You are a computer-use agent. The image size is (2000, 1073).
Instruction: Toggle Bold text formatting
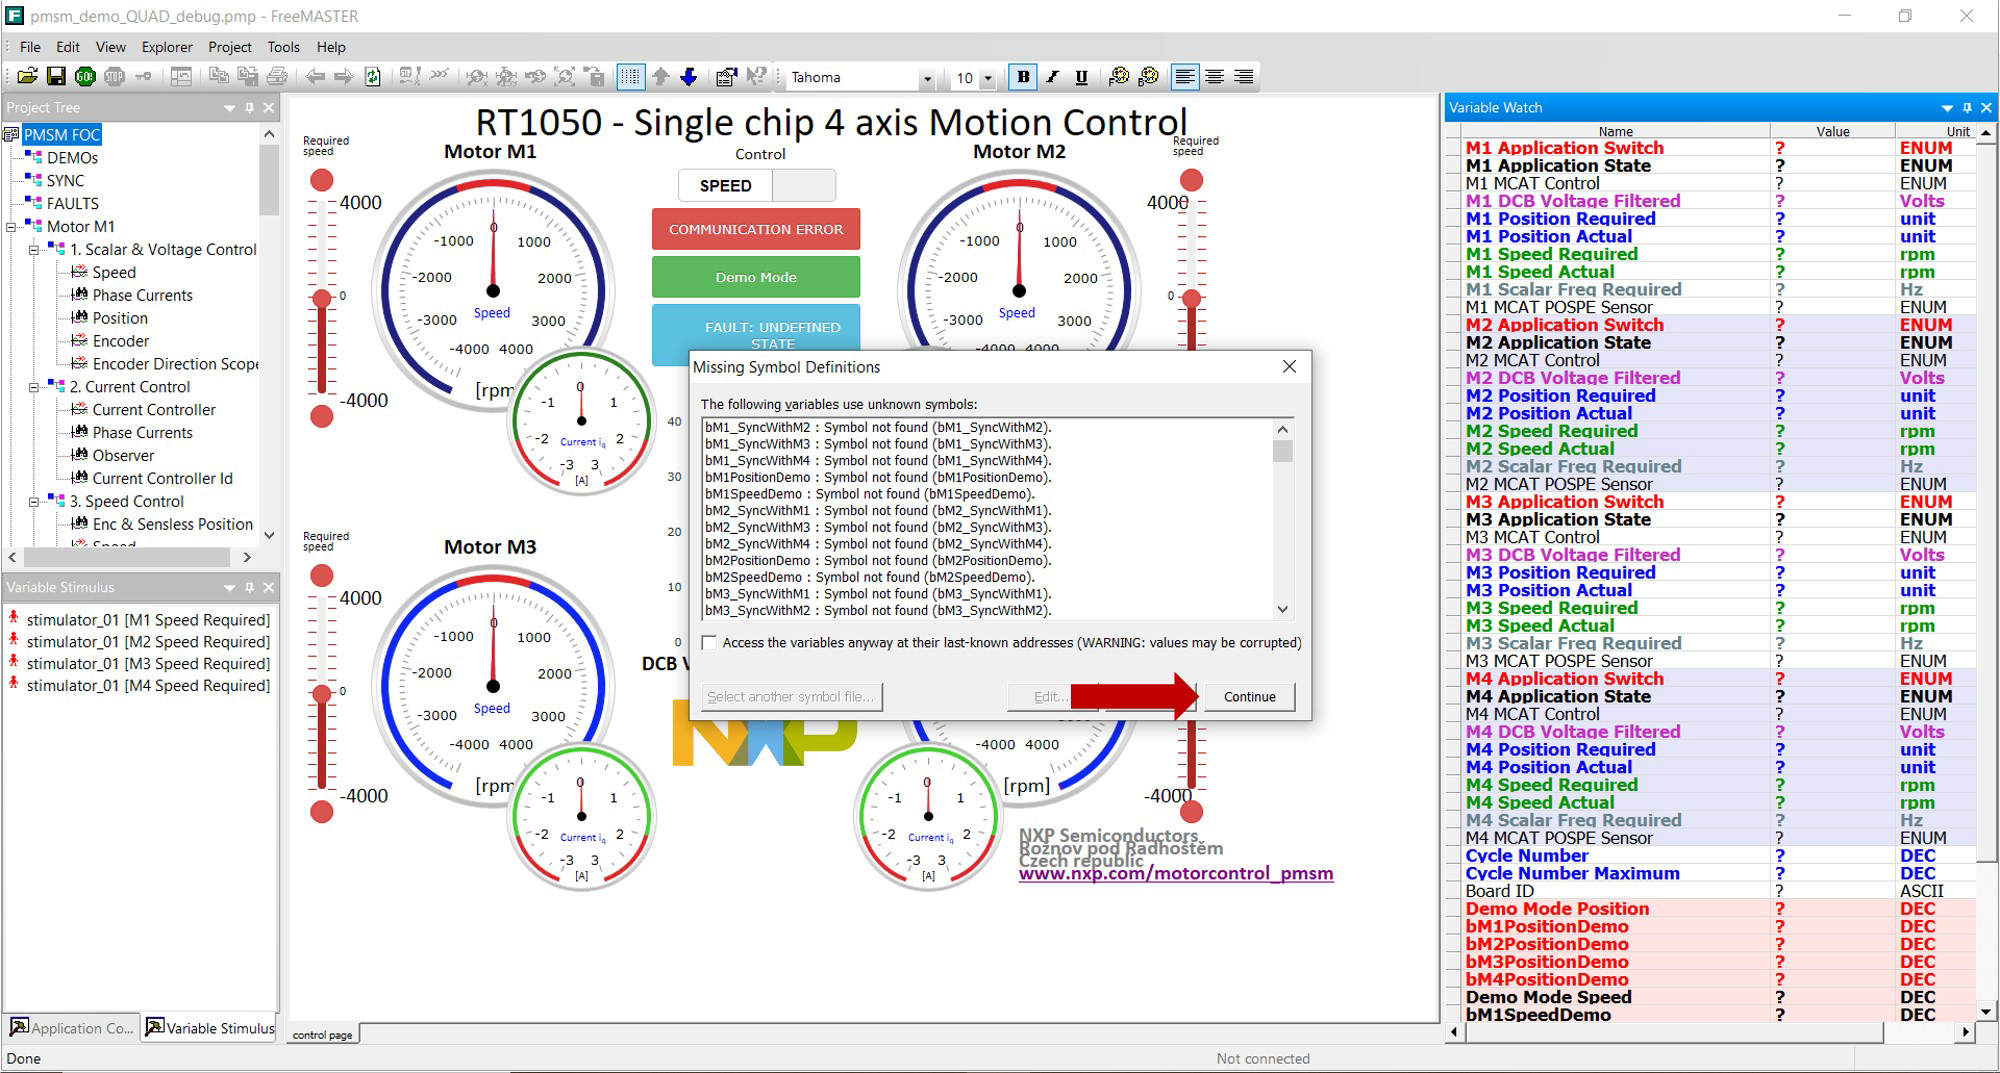pos(1022,77)
